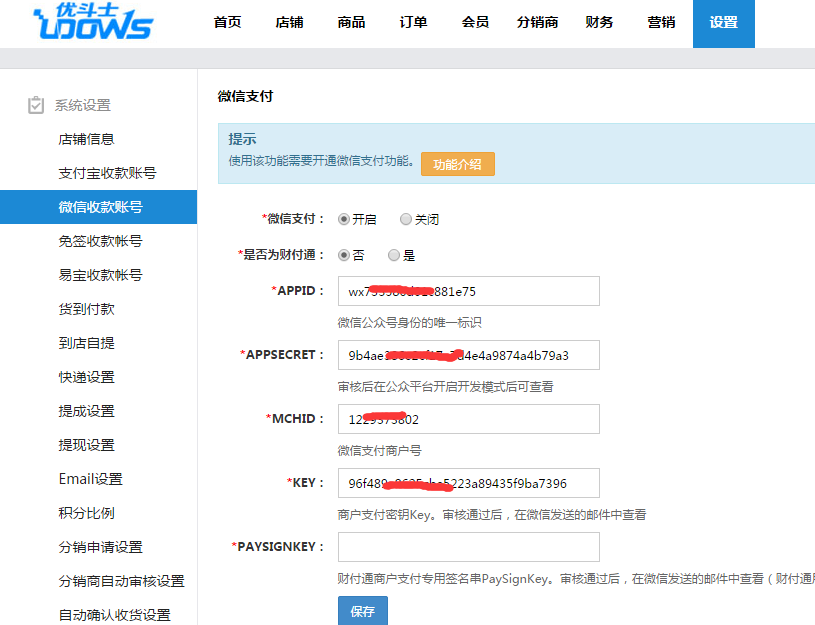This screenshot has height=625, width=815.
Task: Open the 分销商 navigation item
Action: click(538, 23)
